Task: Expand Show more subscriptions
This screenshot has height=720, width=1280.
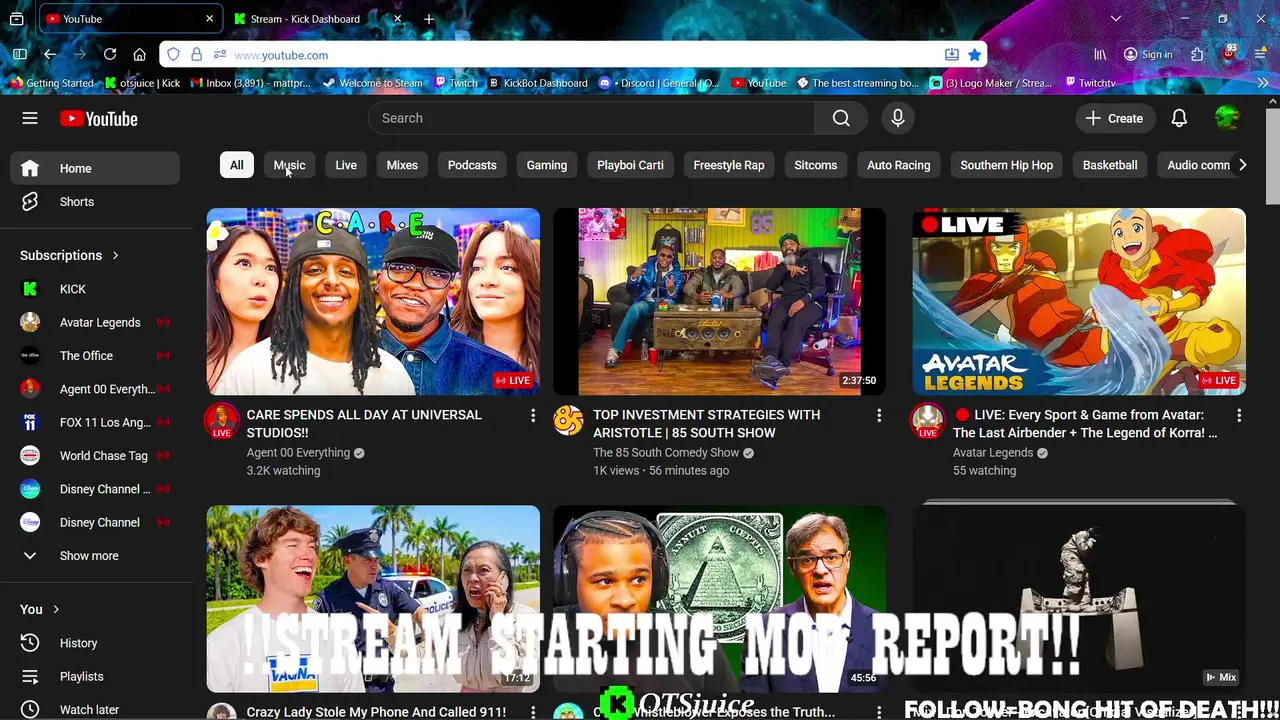Action: [x=95, y=556]
